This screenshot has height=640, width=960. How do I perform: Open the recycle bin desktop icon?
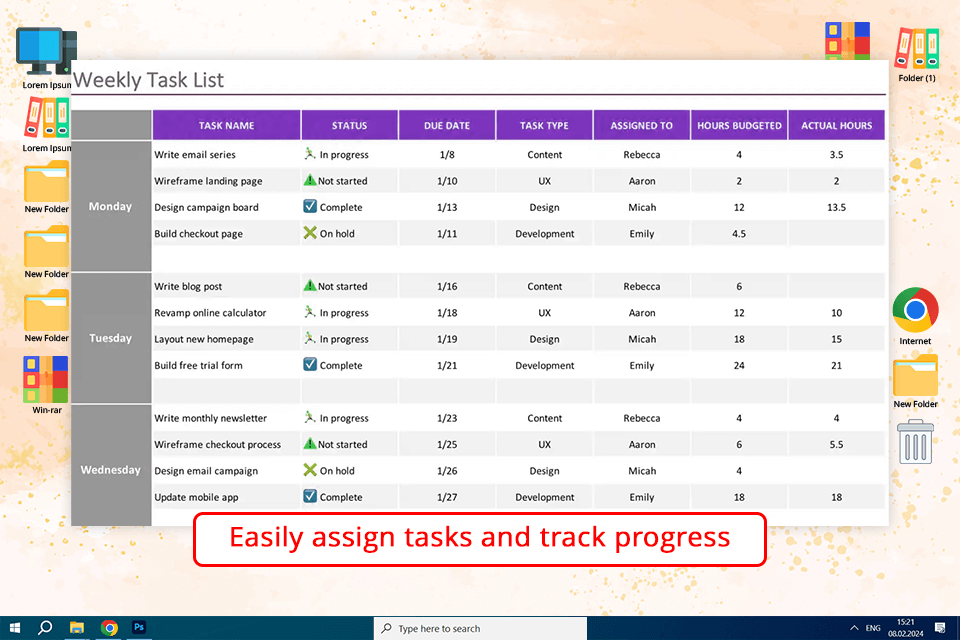915,442
